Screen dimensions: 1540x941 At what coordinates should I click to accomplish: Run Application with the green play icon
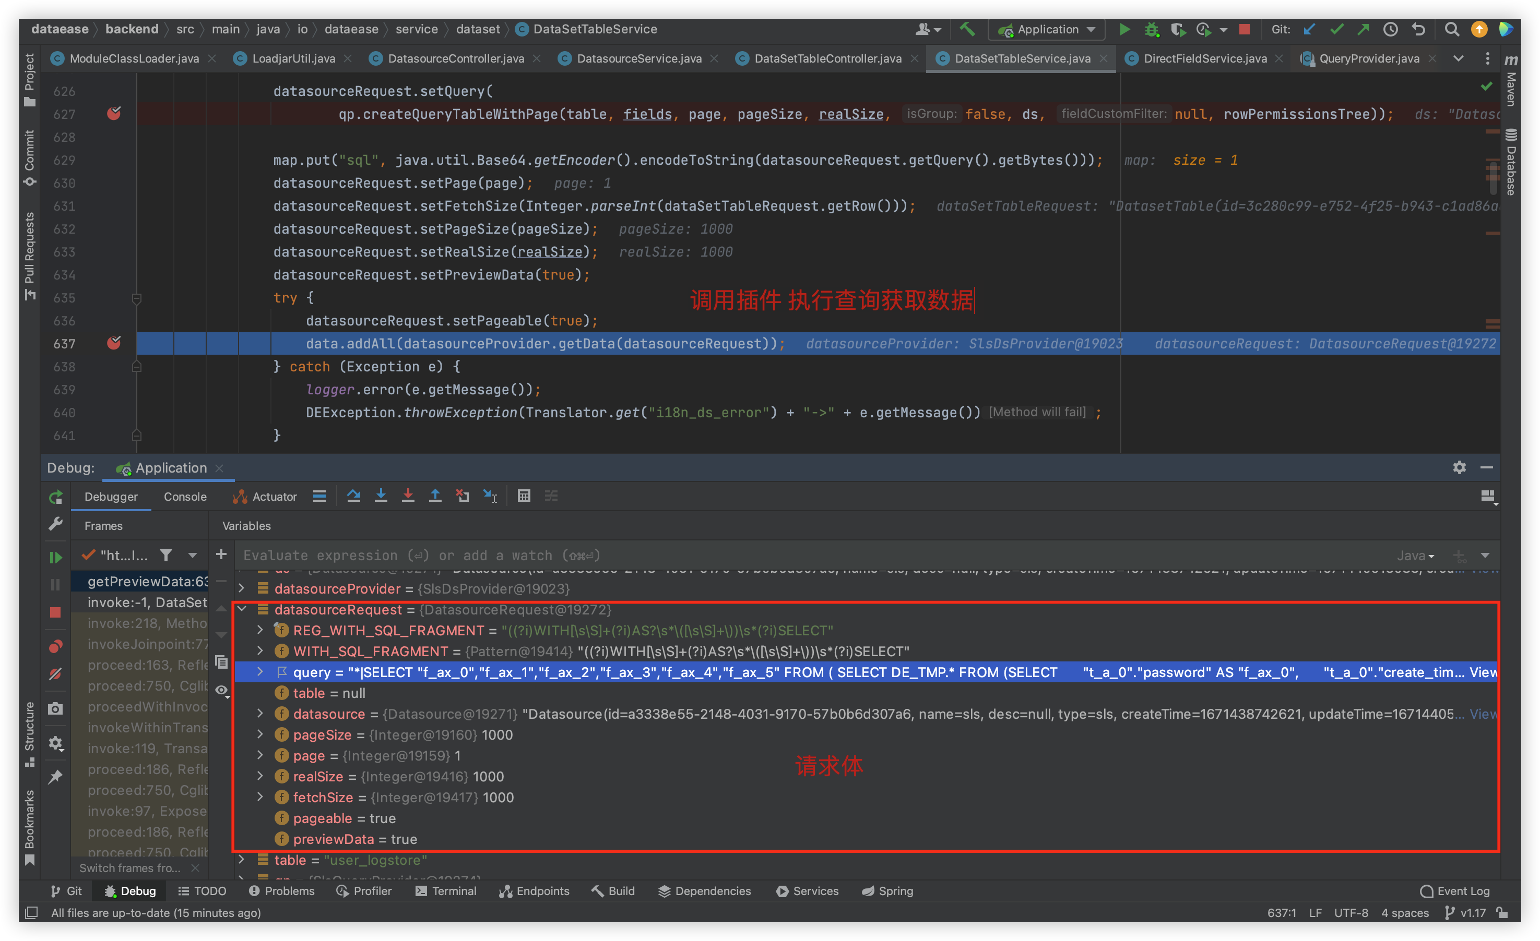point(1124,29)
